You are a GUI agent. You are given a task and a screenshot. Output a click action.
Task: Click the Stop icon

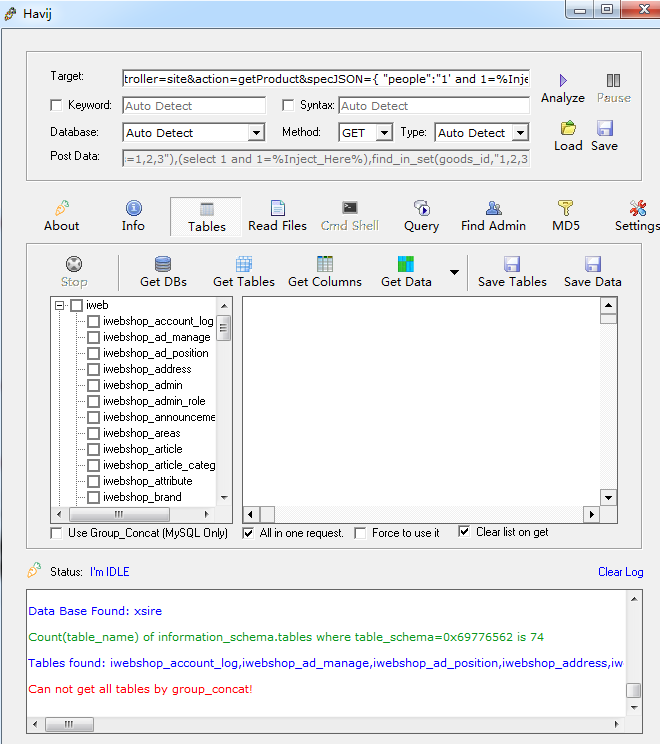(x=74, y=264)
